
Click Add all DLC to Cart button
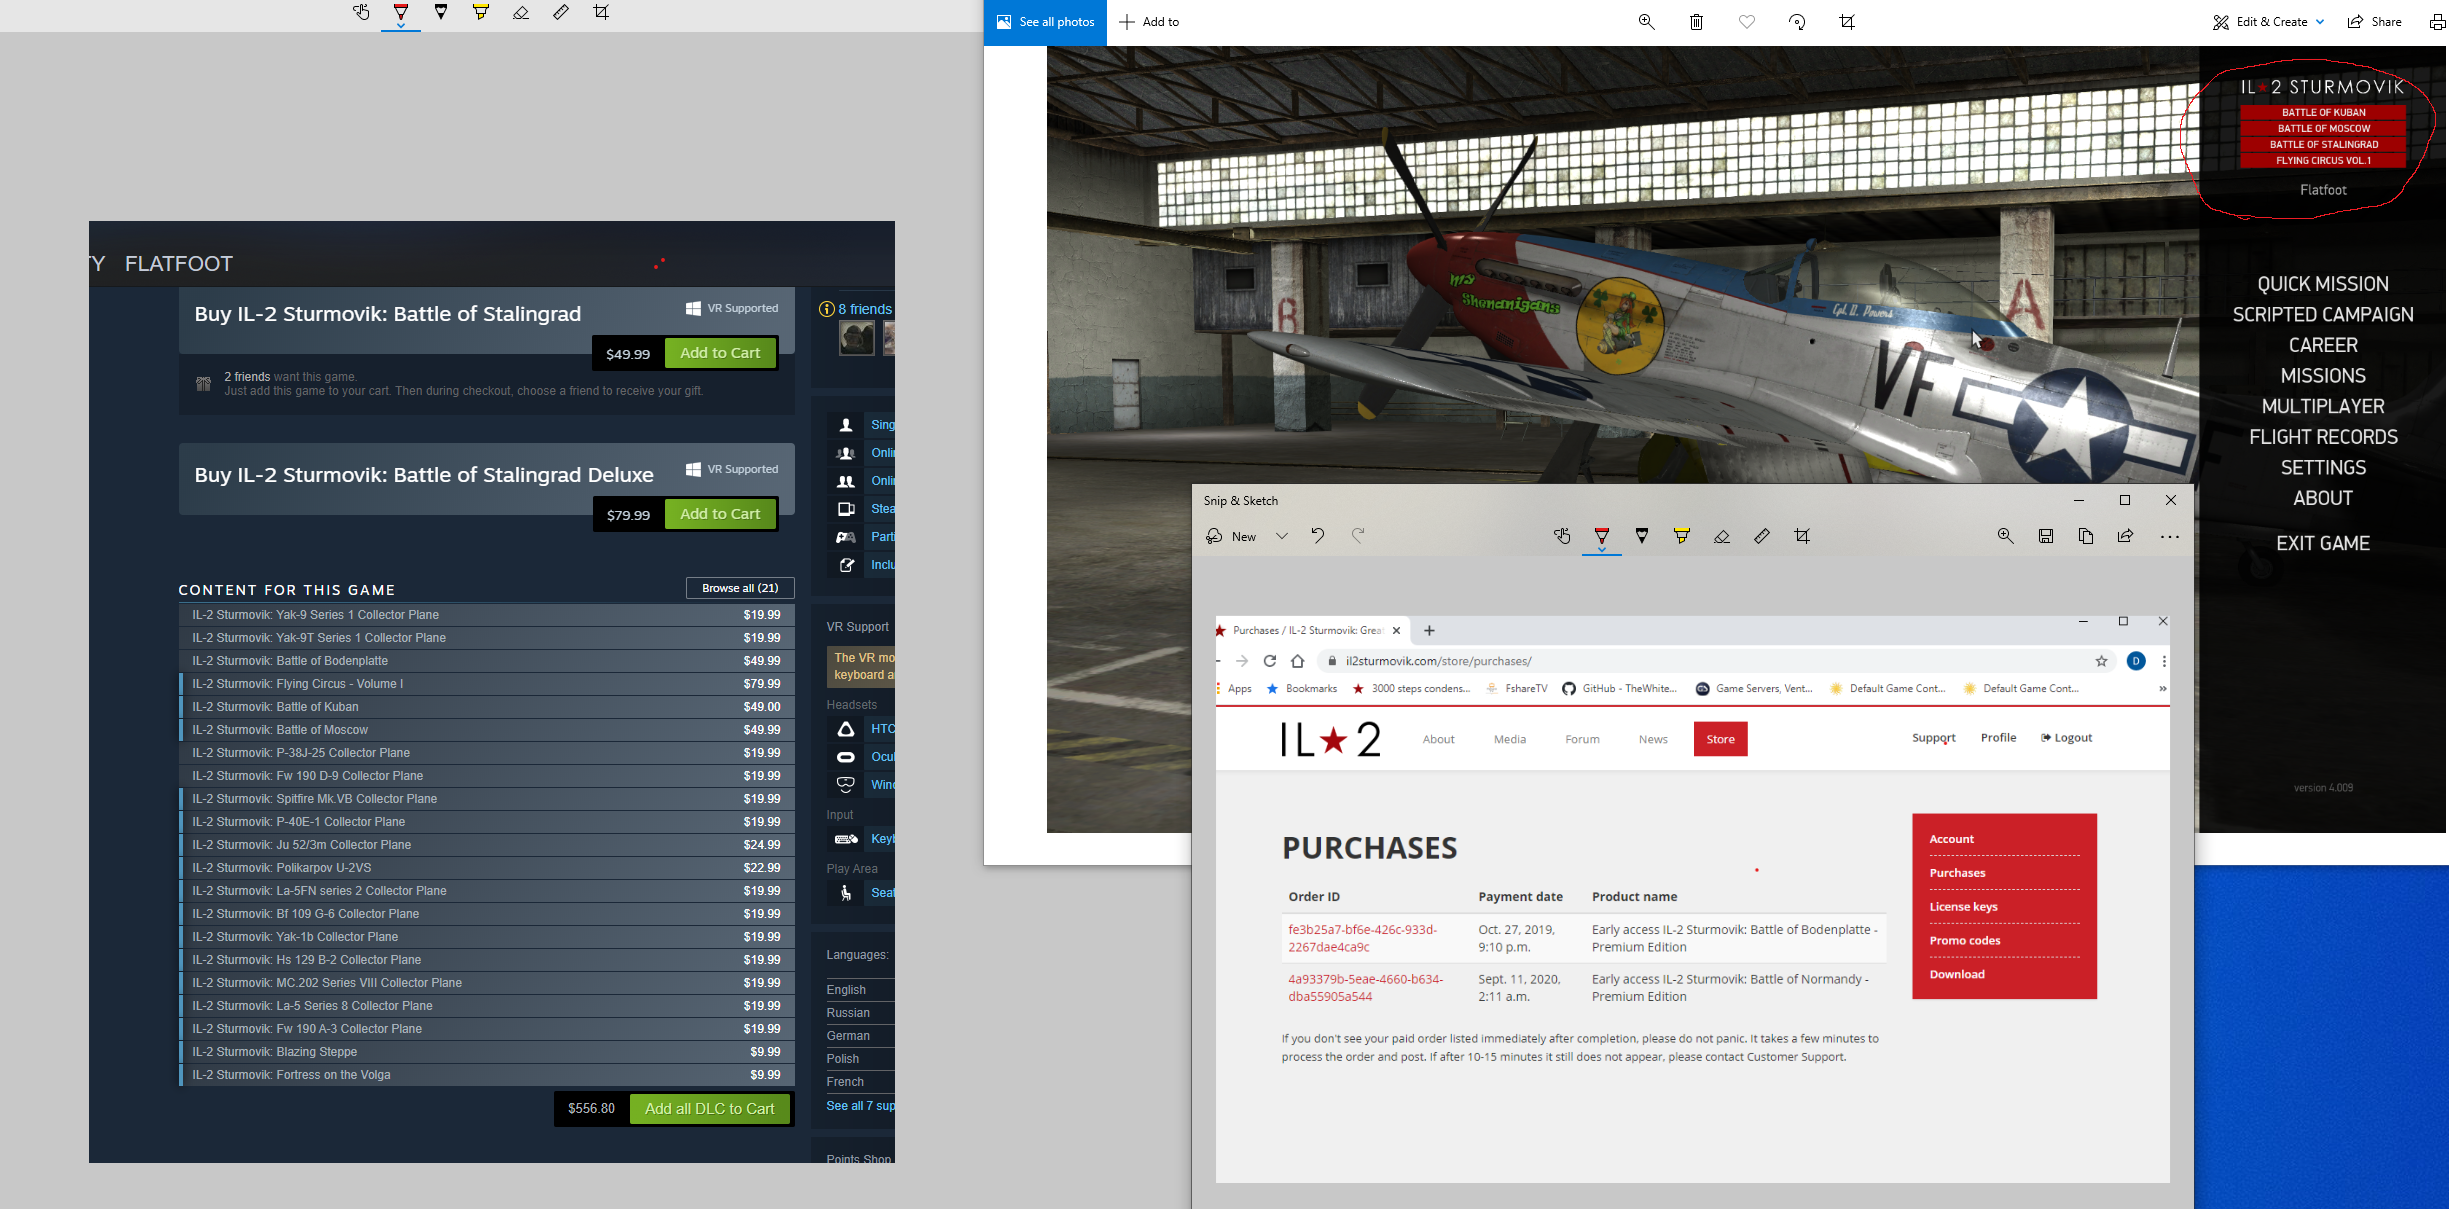click(x=710, y=1108)
